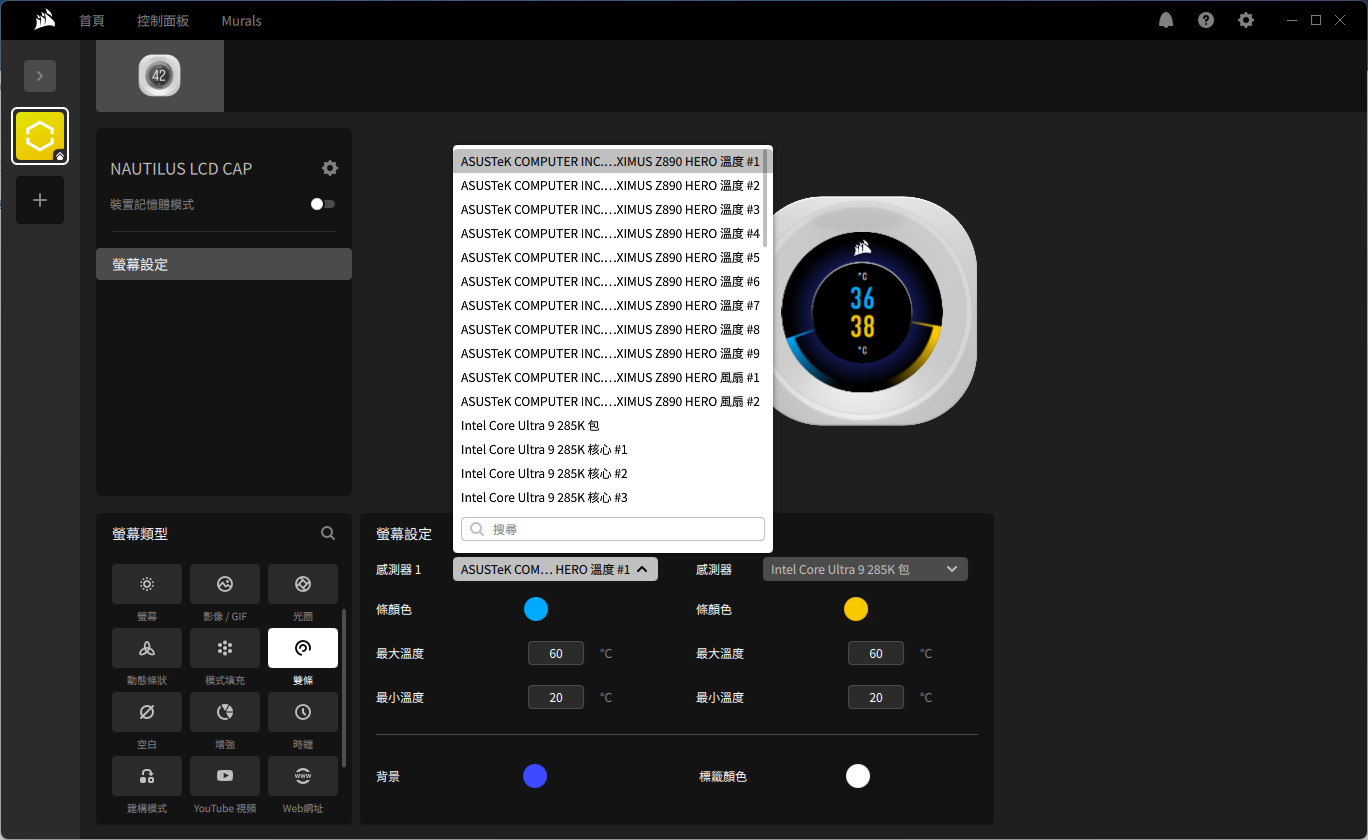Select Z890 HERO 風扇 #2 option
1368x840 pixels.
(609, 401)
